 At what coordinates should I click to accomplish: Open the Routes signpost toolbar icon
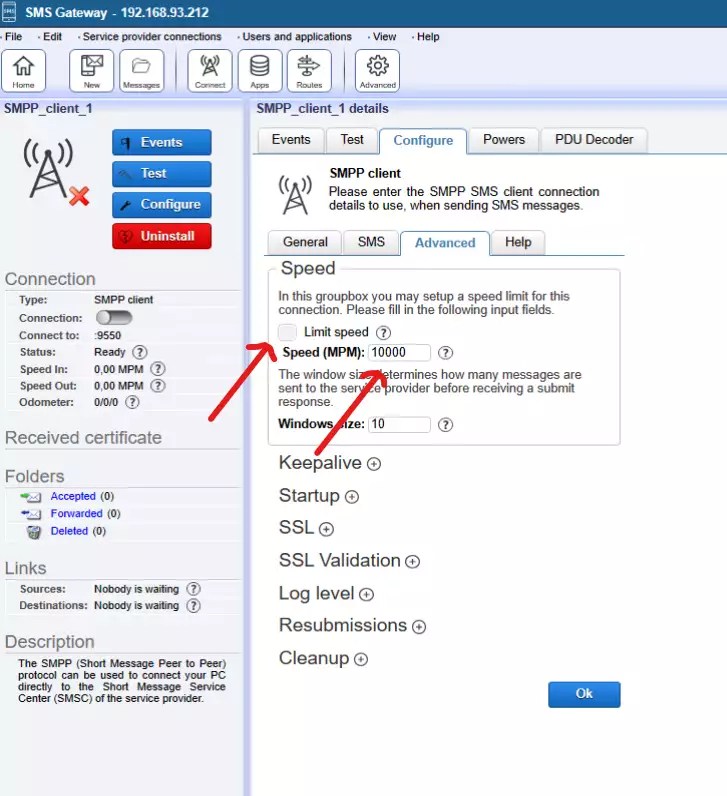[x=309, y=71]
